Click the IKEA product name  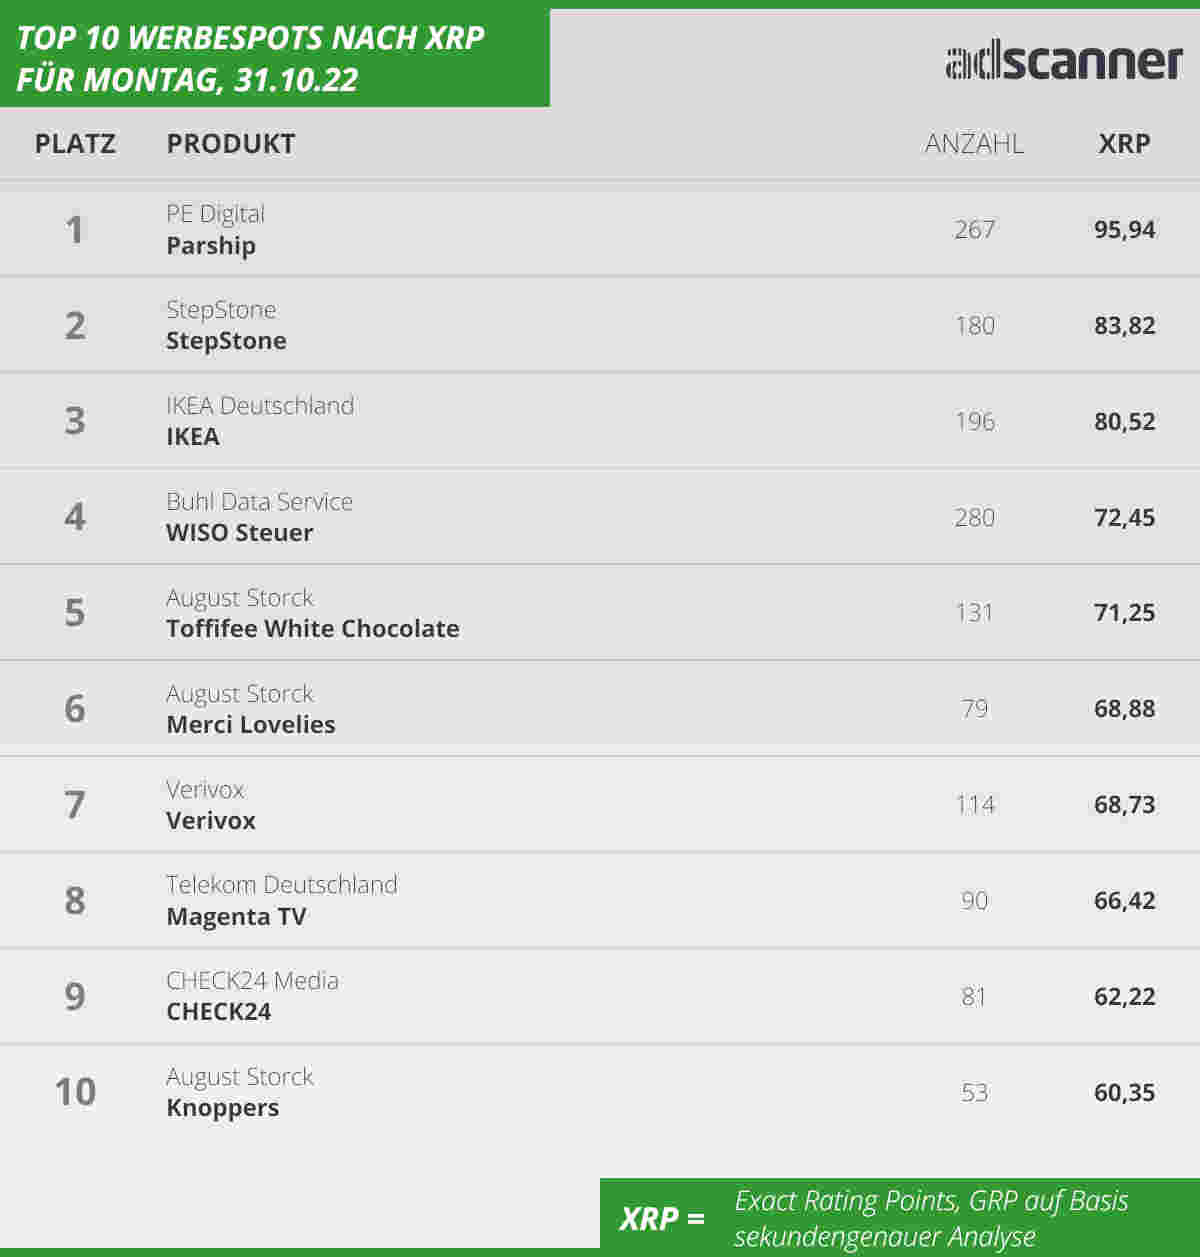tap(193, 437)
